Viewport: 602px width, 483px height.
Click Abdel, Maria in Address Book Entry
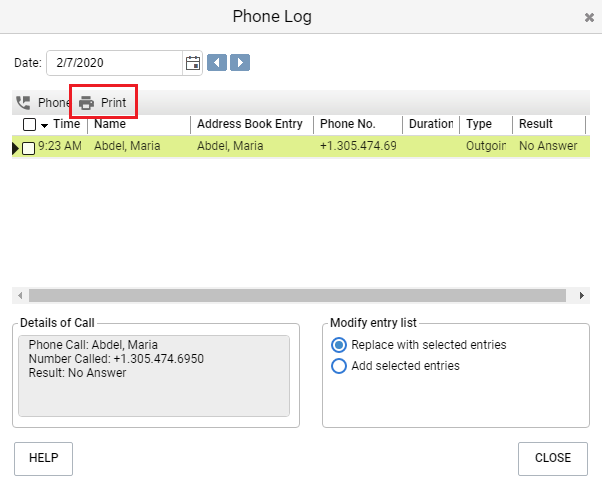(x=230, y=146)
